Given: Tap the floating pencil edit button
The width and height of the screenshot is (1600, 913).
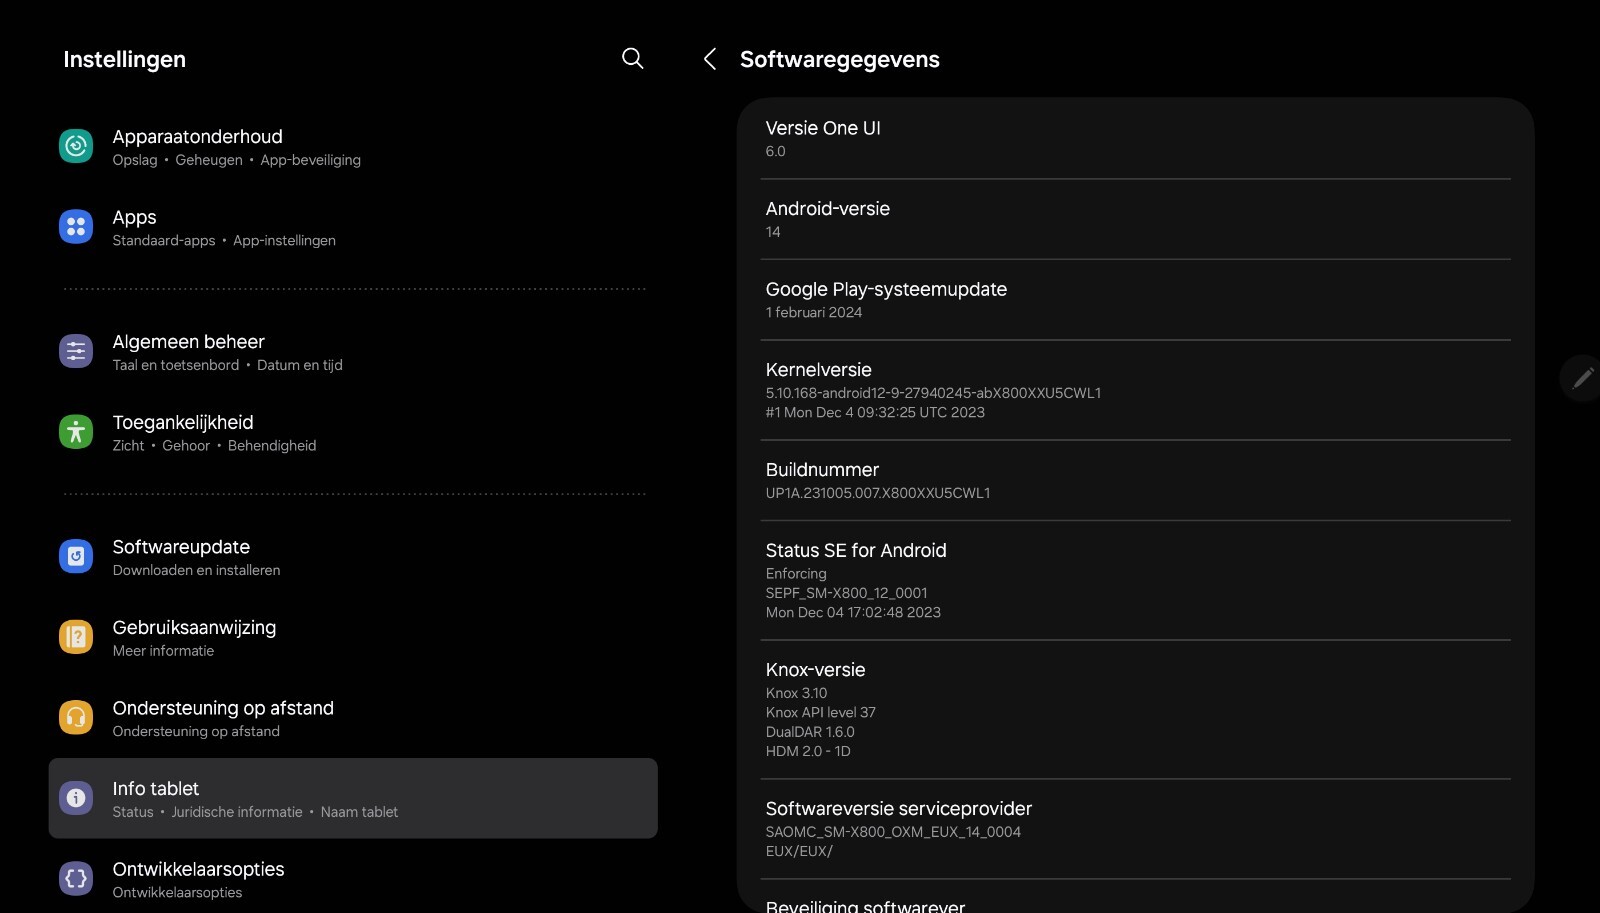Looking at the screenshot, I should [1582, 378].
